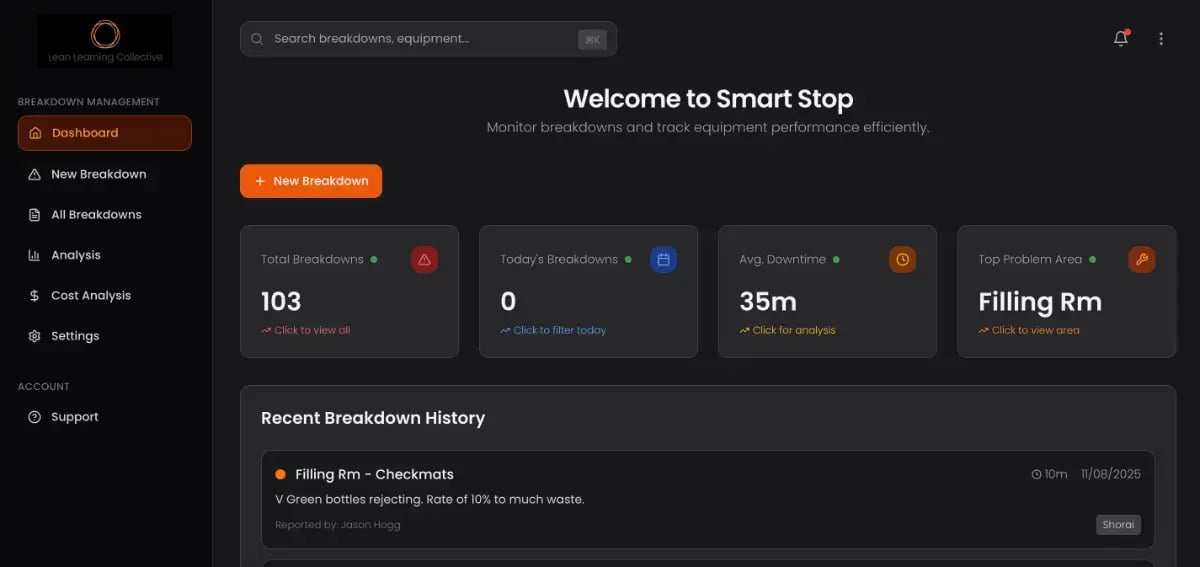Click the wrench icon on Top Problem Area

click(x=1141, y=260)
